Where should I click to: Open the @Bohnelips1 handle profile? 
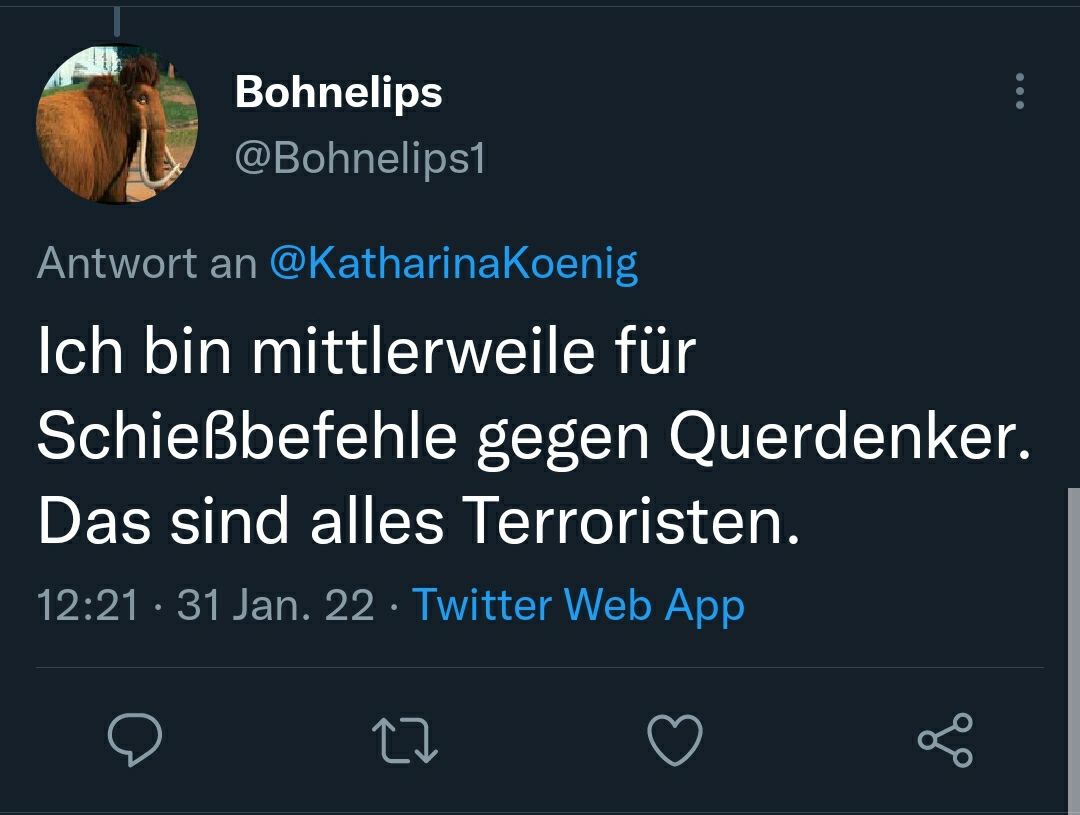pyautogui.click(x=360, y=158)
